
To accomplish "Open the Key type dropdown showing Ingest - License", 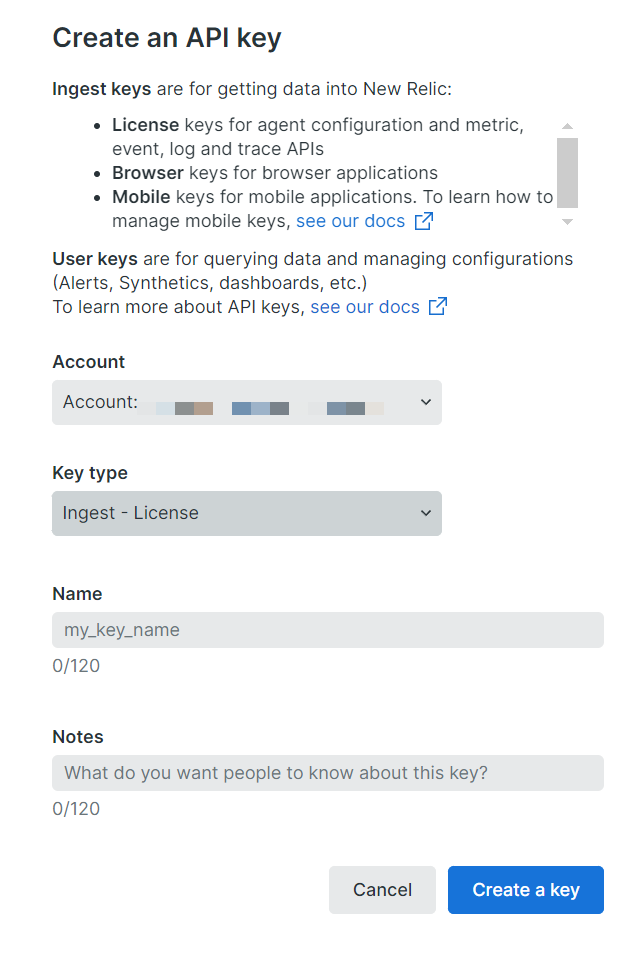I will (x=246, y=513).
